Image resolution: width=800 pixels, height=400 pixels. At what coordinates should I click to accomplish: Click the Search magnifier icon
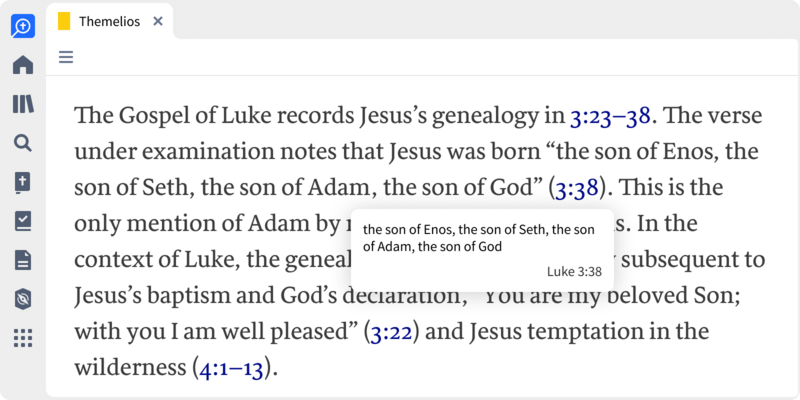coord(23,143)
